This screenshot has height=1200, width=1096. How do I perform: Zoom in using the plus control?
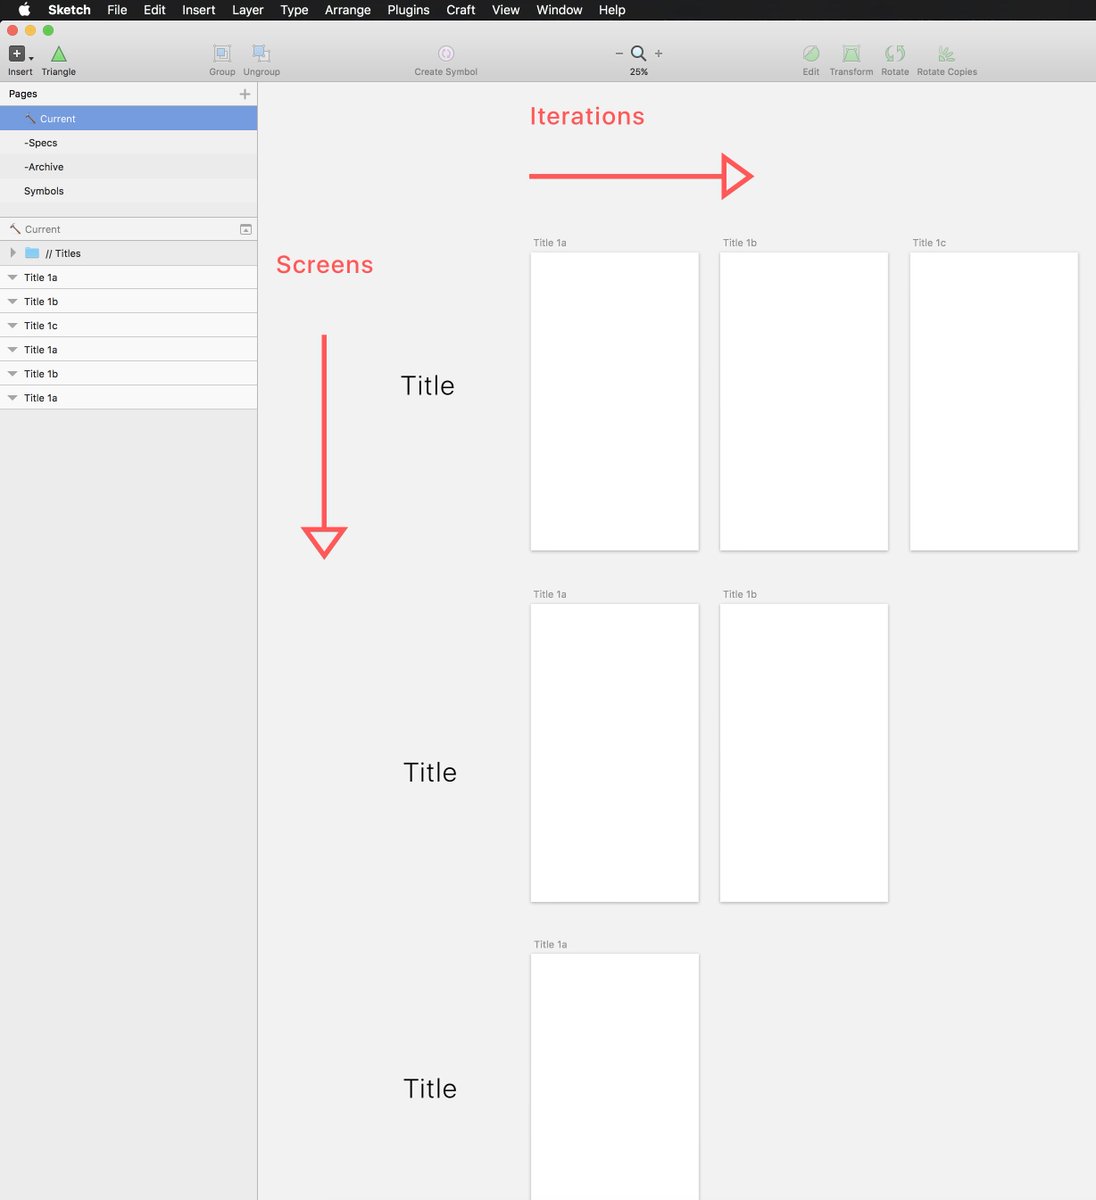[658, 54]
